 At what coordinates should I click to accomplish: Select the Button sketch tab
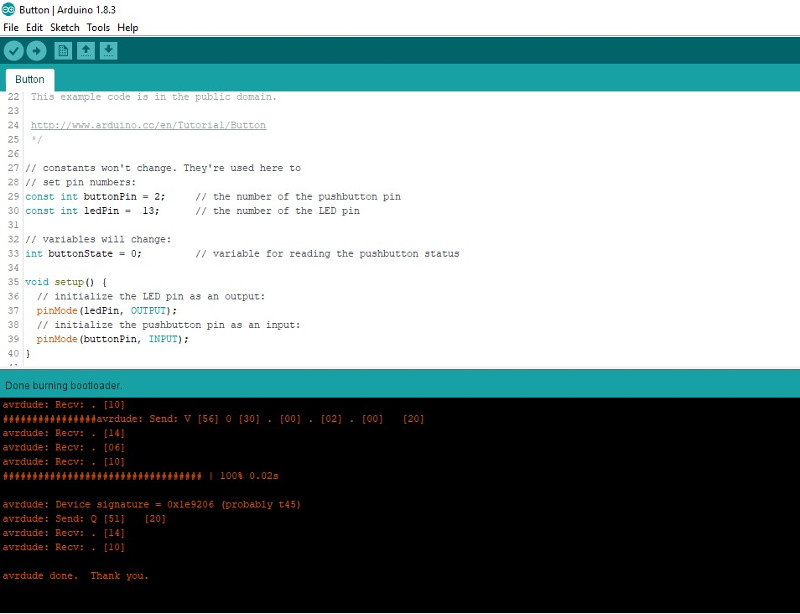pos(30,80)
